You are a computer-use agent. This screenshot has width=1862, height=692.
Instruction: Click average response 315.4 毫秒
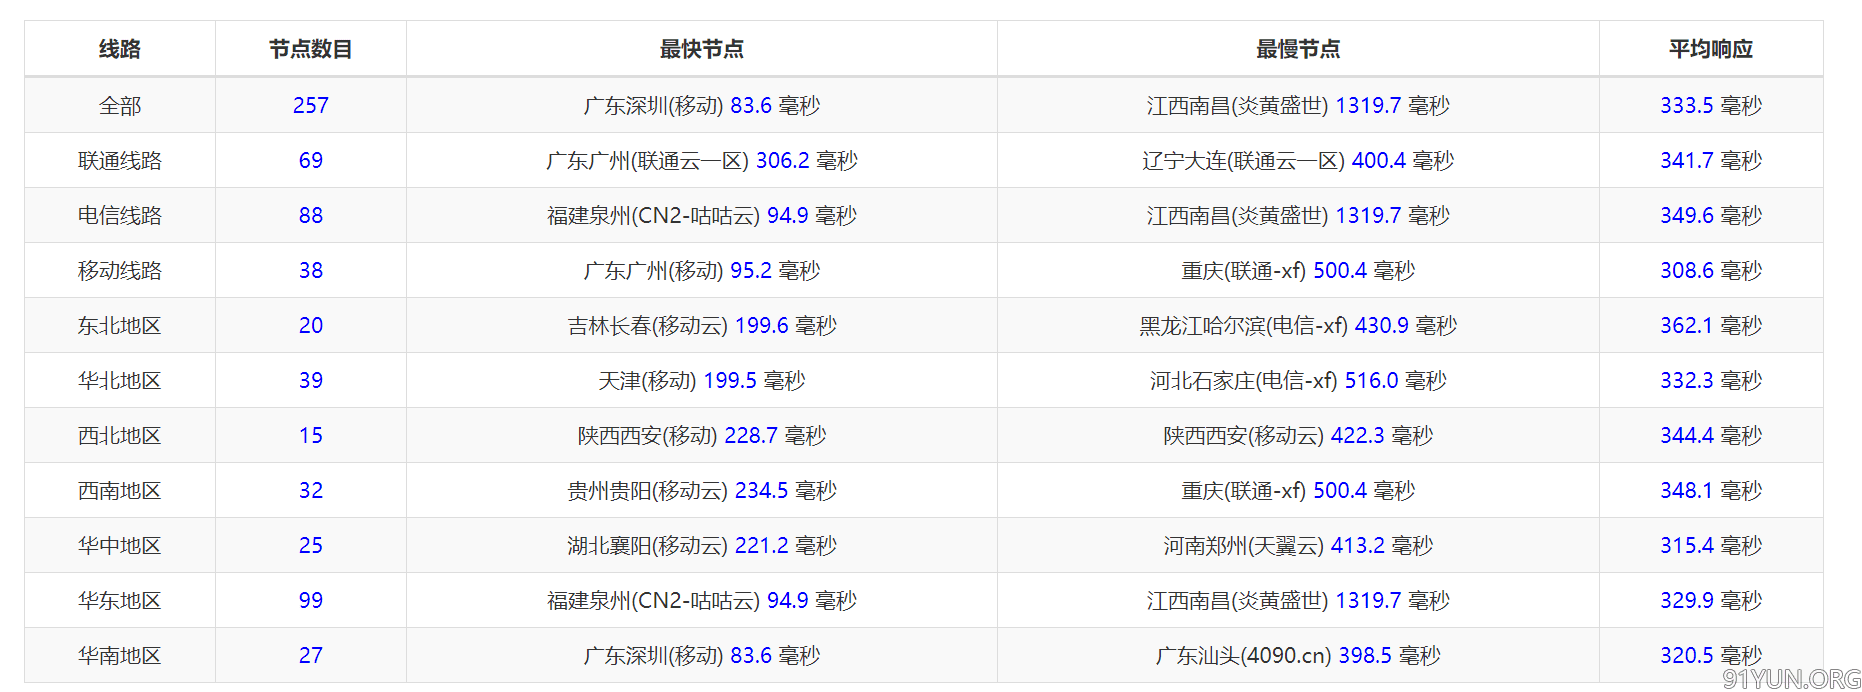(1711, 545)
